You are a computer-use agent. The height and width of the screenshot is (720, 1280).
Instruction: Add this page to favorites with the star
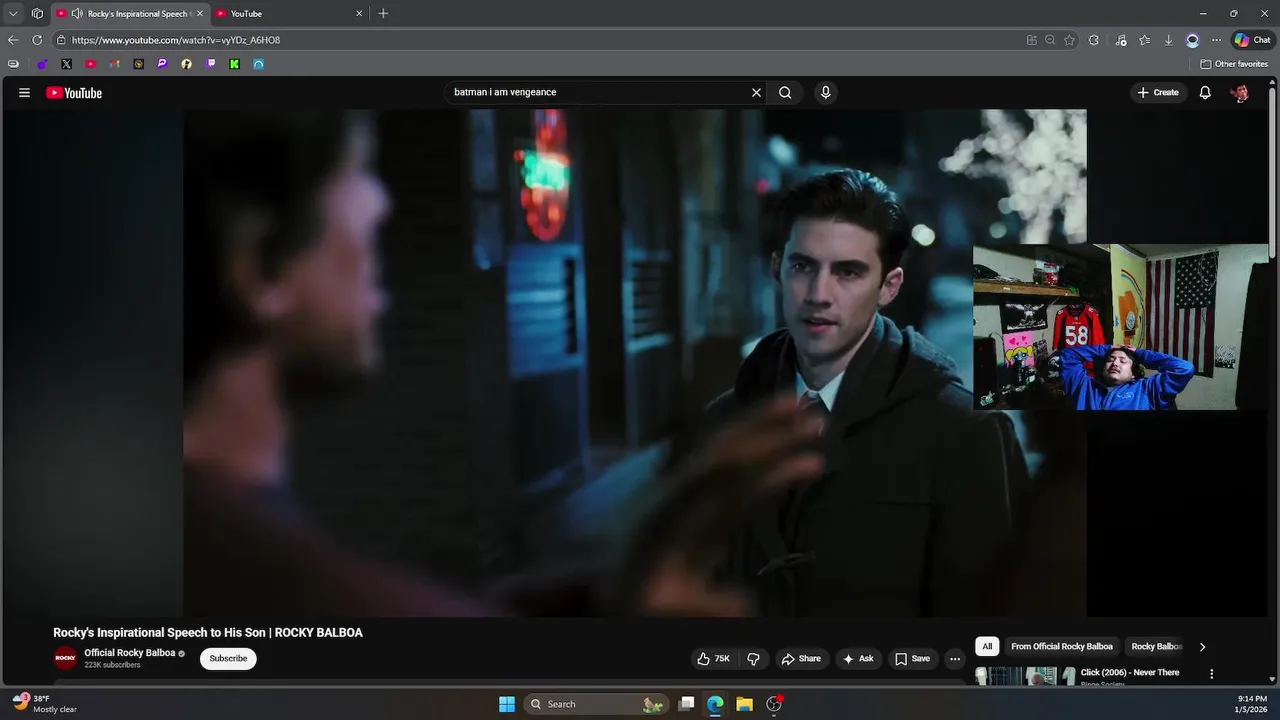[x=1069, y=40]
